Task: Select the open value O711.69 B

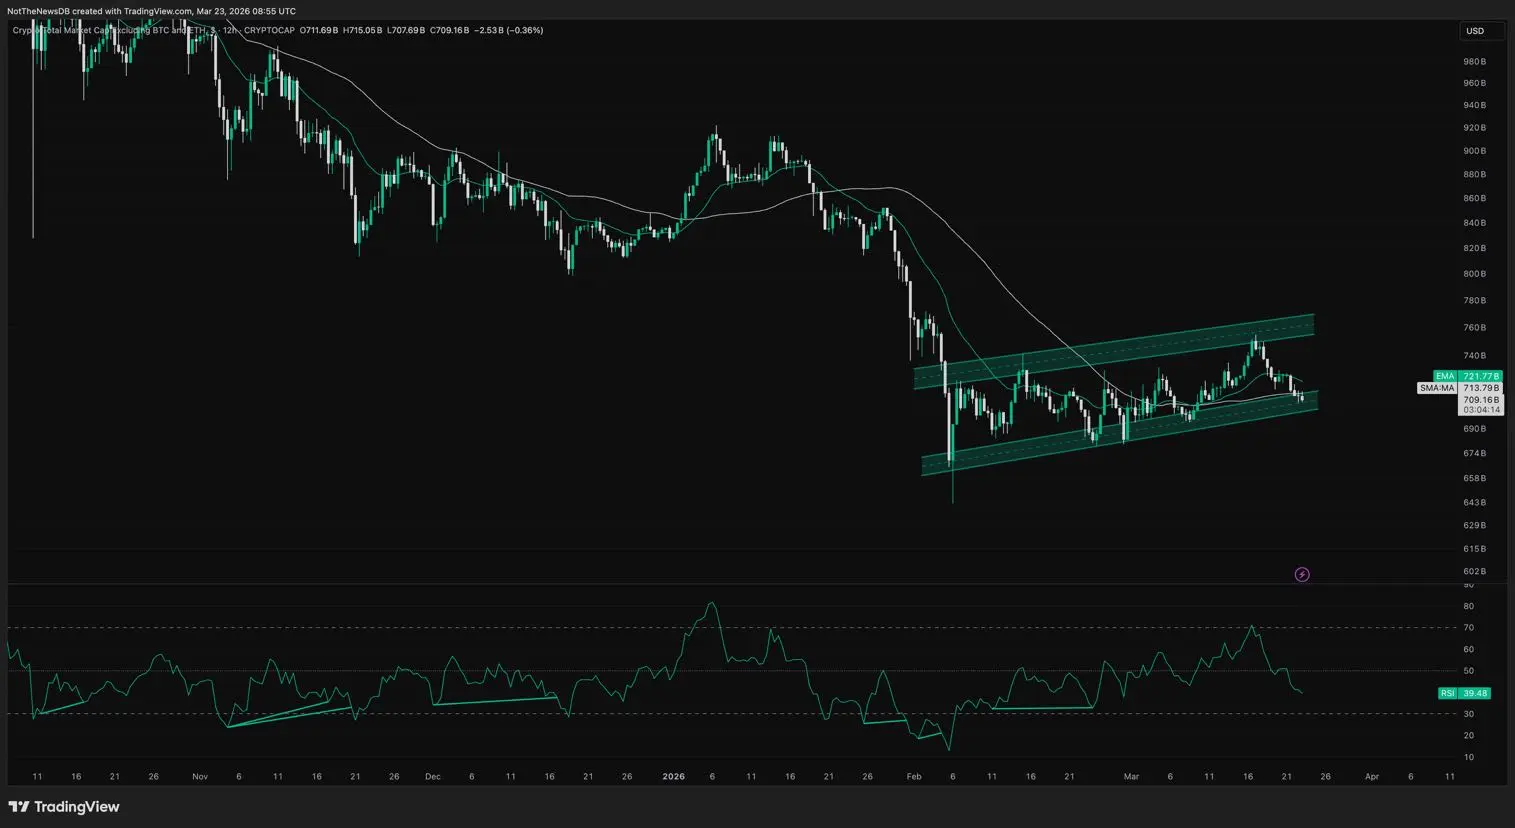Action: coord(319,30)
